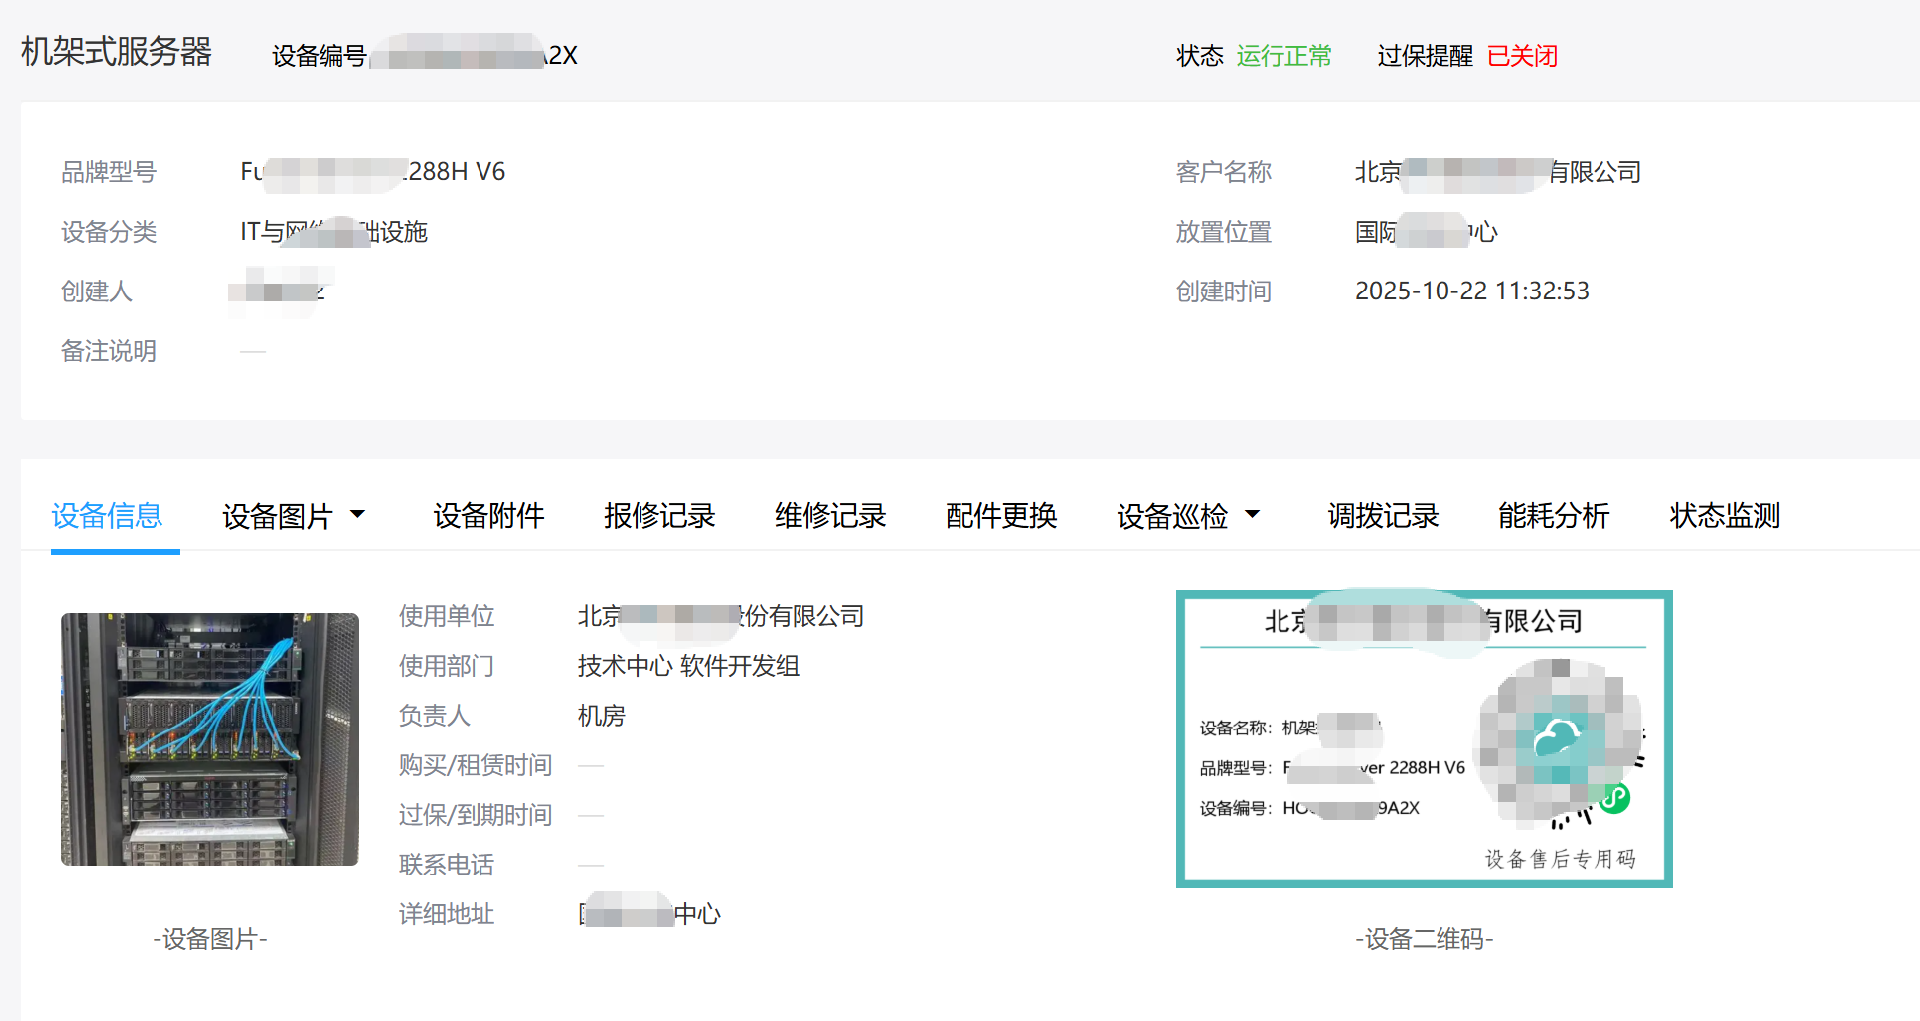Open the 维修记录 tab
Viewport: 1920px width, 1021px height.
coord(831,516)
